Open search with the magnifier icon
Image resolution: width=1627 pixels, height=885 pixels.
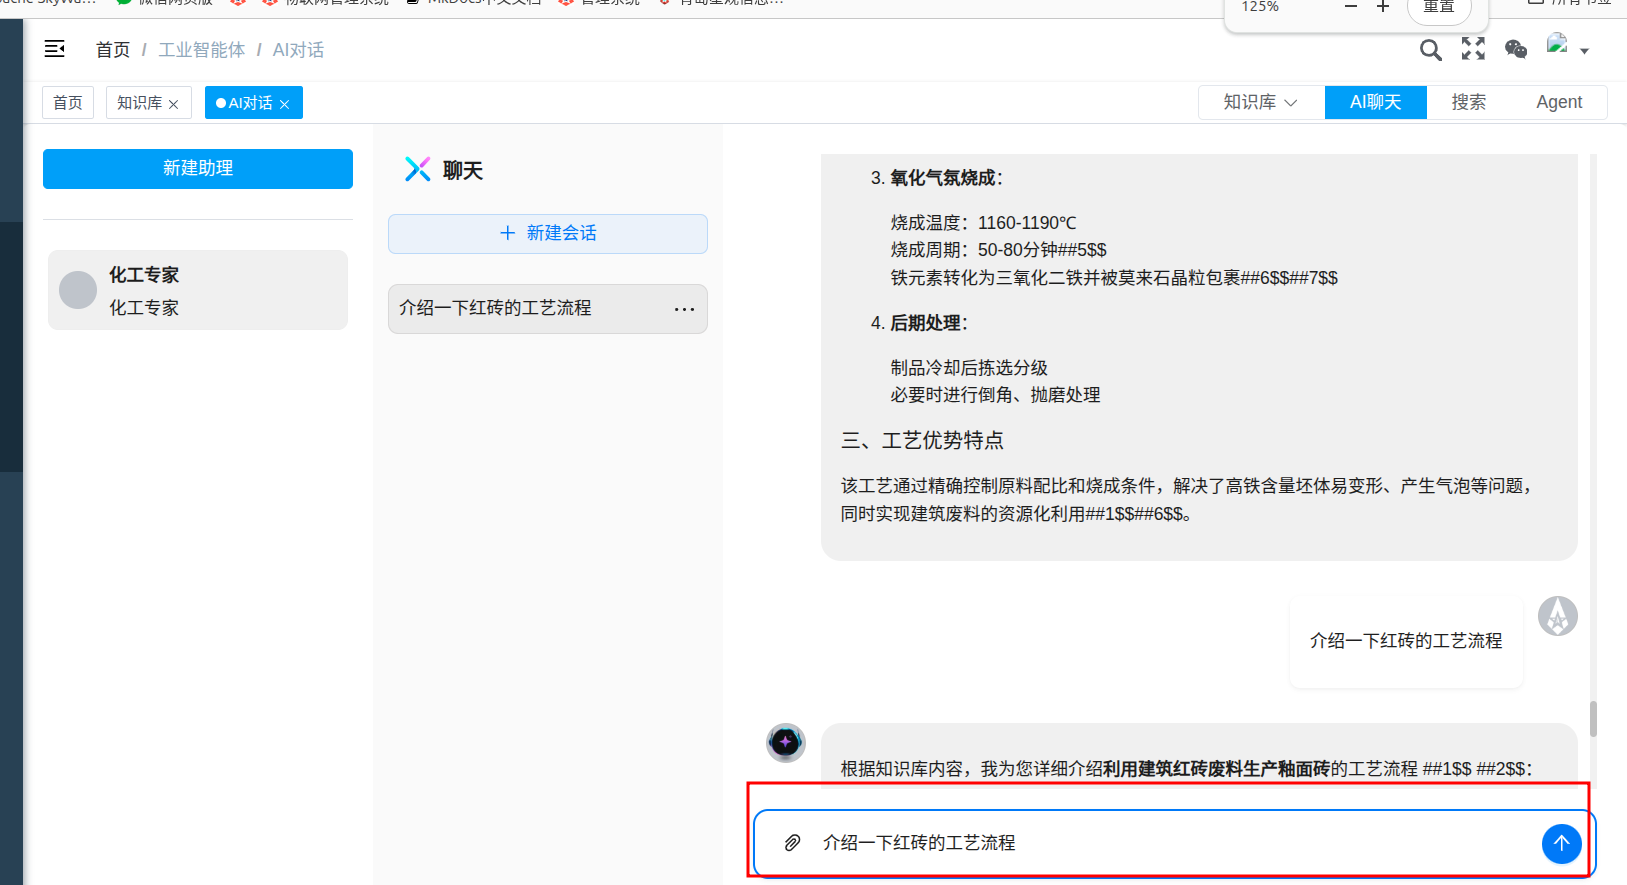[1430, 50]
